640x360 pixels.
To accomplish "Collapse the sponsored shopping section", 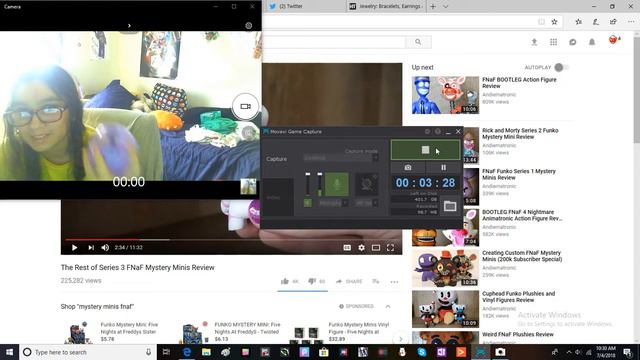I will (x=388, y=306).
